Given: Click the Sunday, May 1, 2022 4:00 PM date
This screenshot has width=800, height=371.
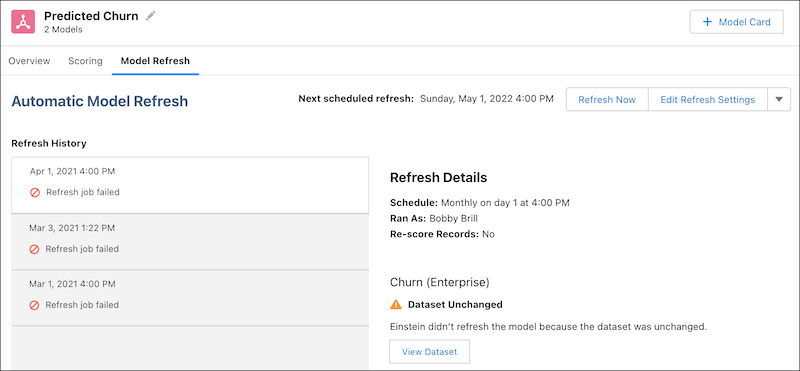Looking at the screenshot, I should (487, 99).
